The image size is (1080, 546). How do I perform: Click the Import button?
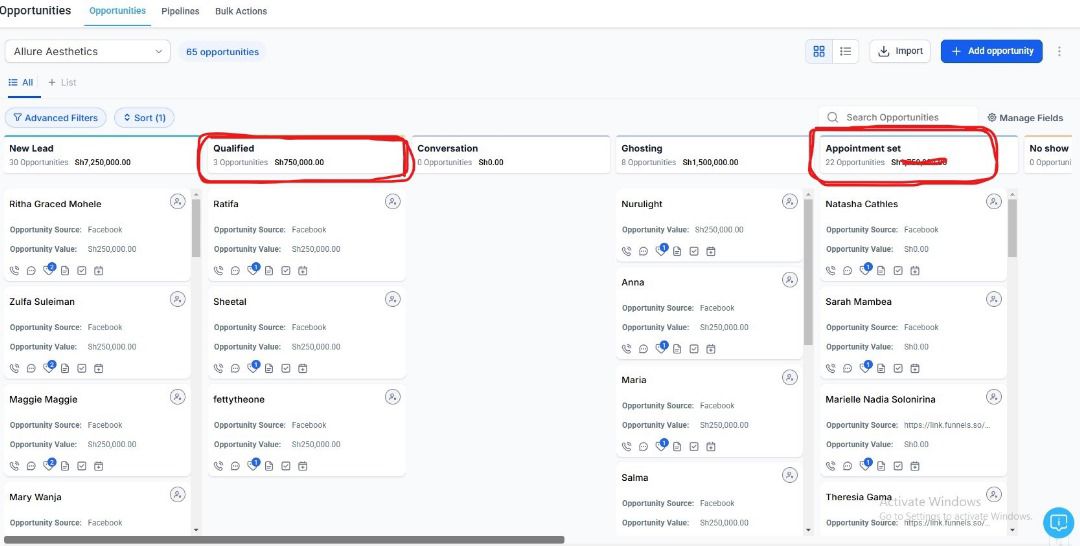(x=900, y=51)
